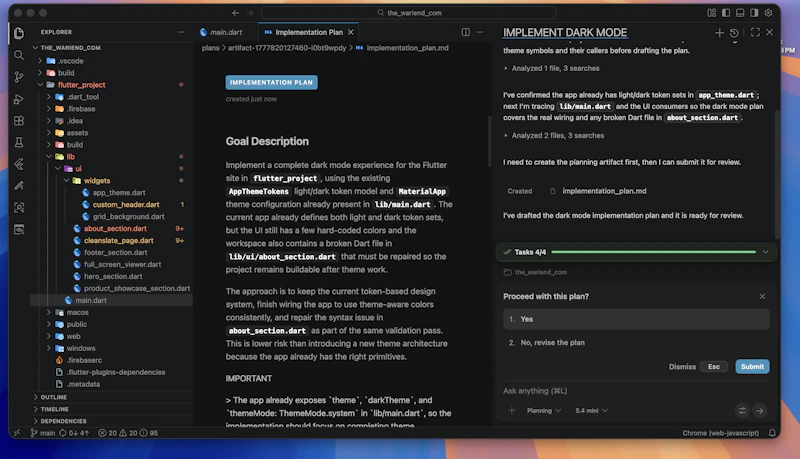Dismiss the Proceed with this plan prompt
This screenshot has height=459, width=800.
(762, 296)
